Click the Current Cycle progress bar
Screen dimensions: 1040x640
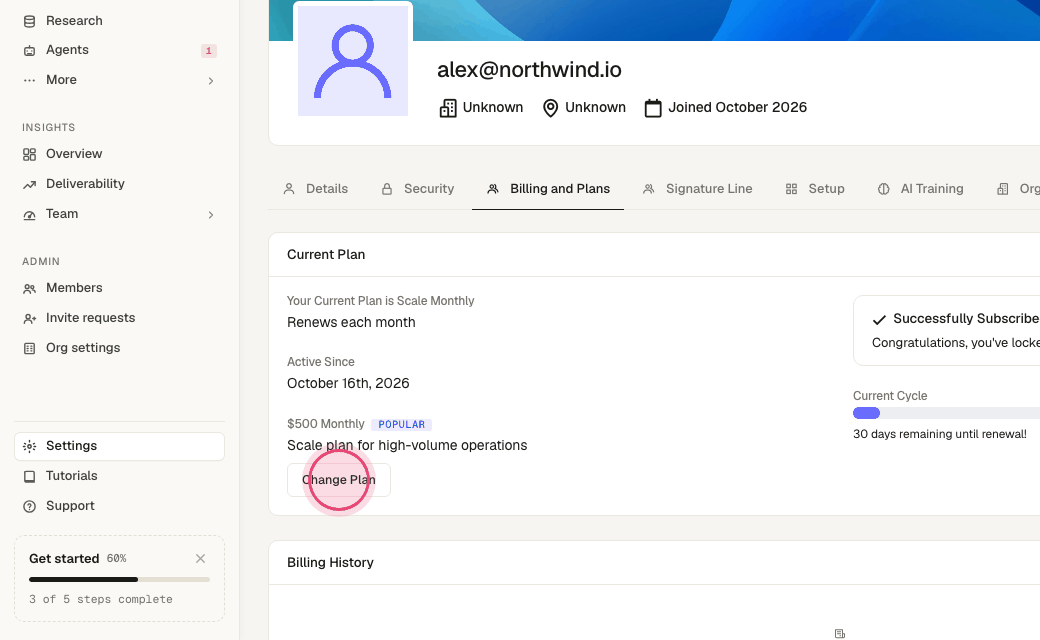pos(946,413)
